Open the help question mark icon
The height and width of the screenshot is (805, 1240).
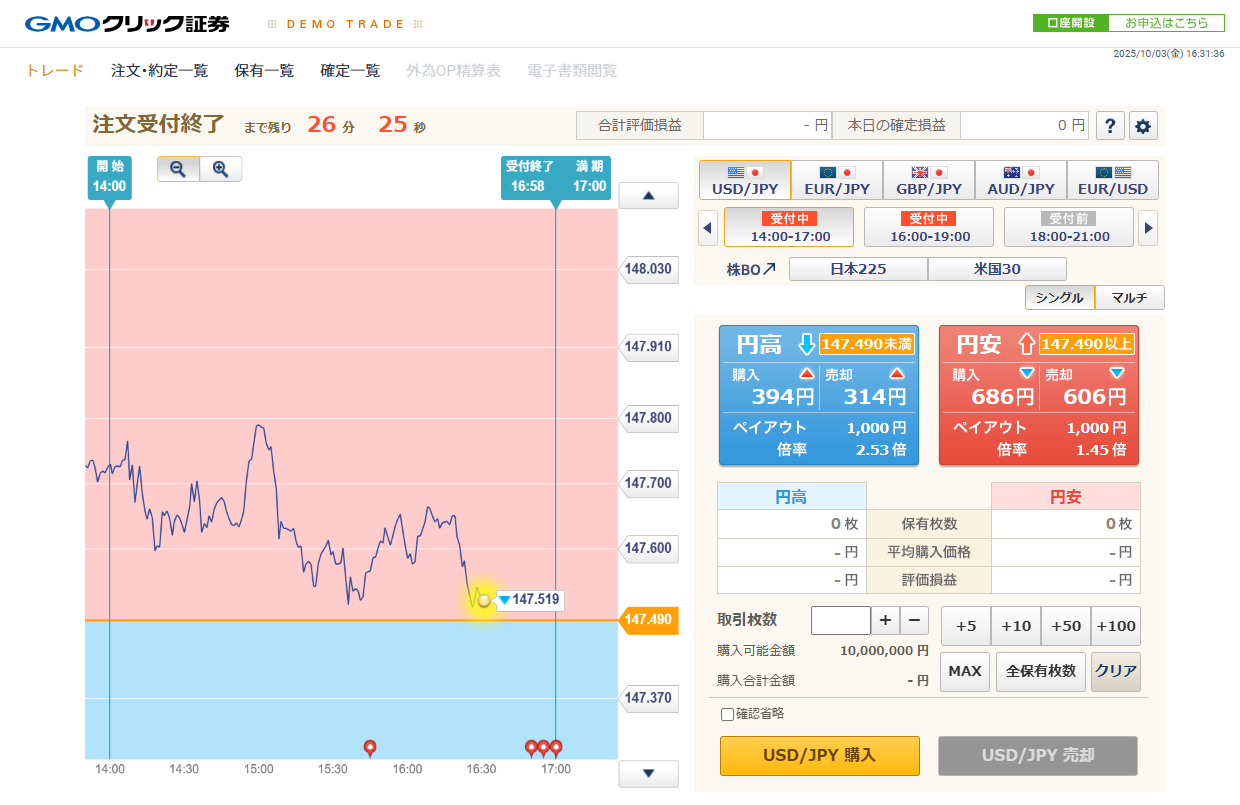pyautogui.click(x=1110, y=126)
